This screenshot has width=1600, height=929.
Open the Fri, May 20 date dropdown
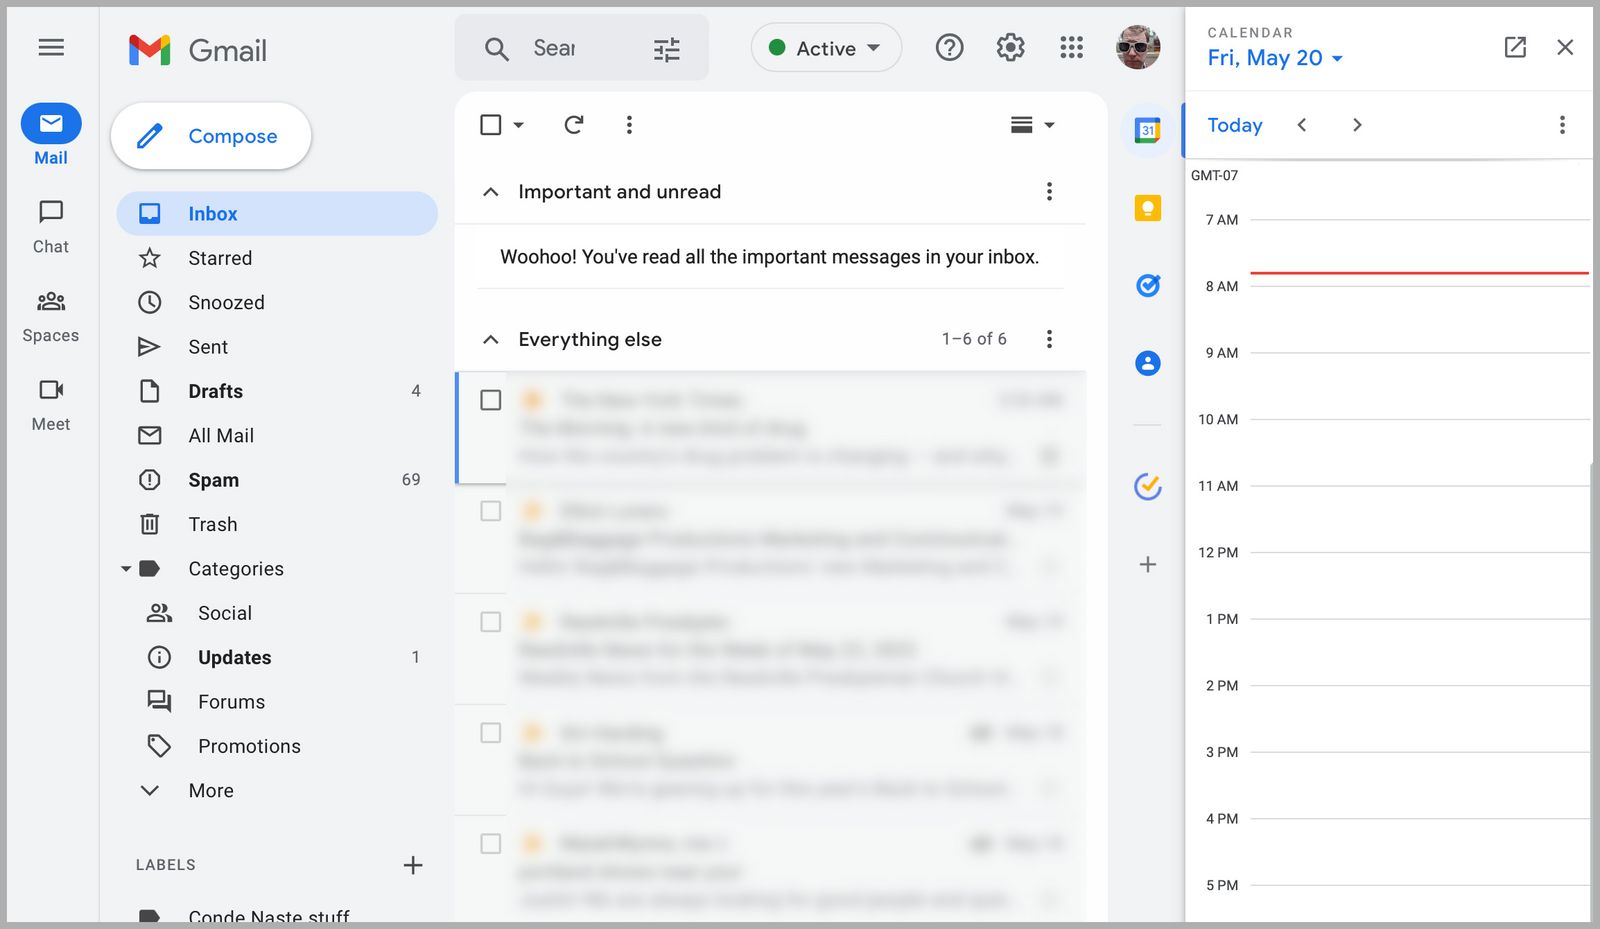[x=1275, y=58]
